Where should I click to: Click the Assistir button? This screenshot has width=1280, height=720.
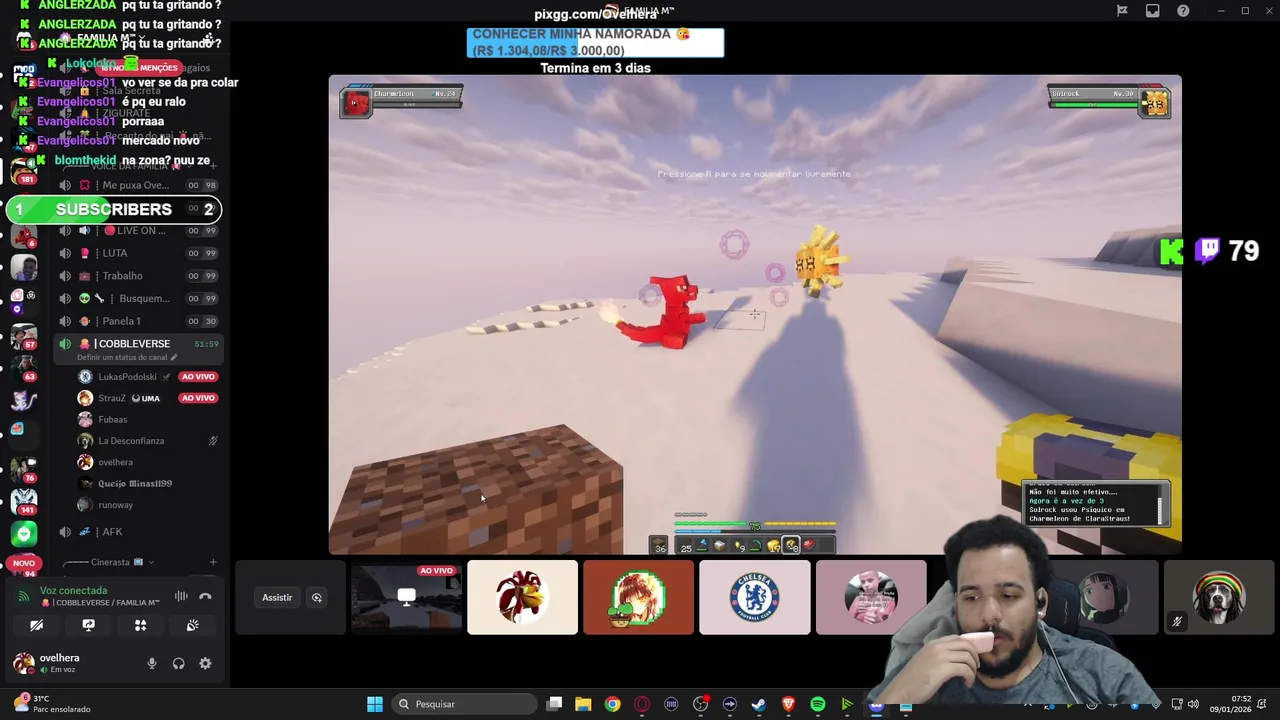coord(277,597)
